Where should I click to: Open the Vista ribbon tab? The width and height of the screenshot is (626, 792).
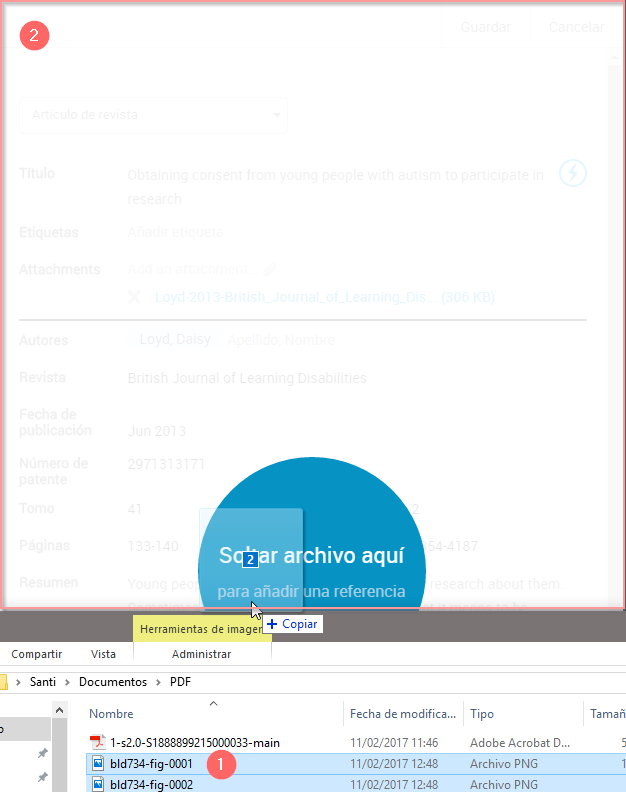(x=103, y=654)
